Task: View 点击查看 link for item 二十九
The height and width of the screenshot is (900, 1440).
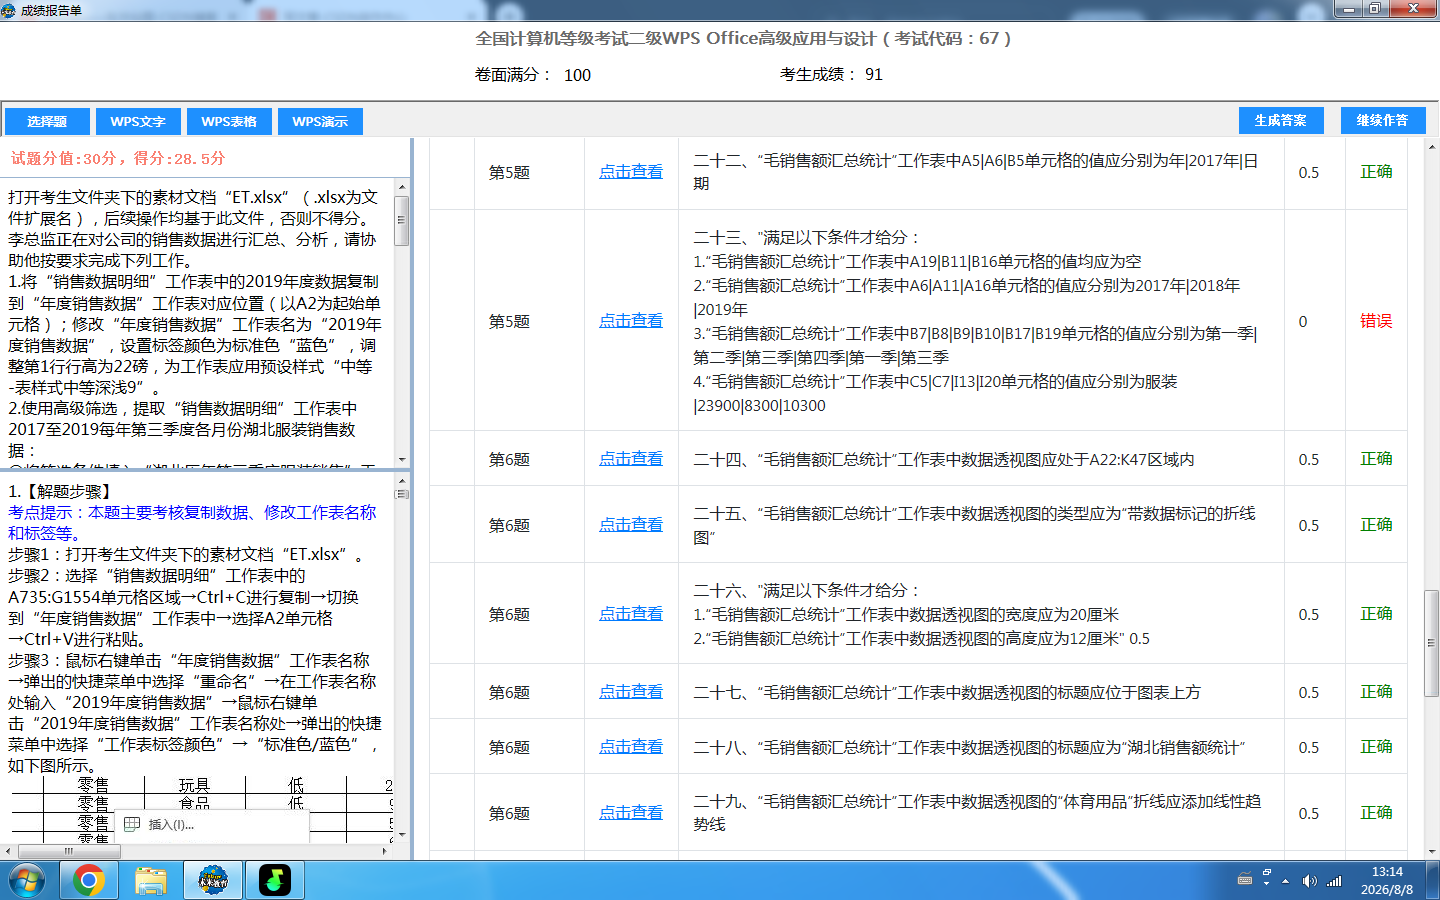Action: (x=630, y=813)
